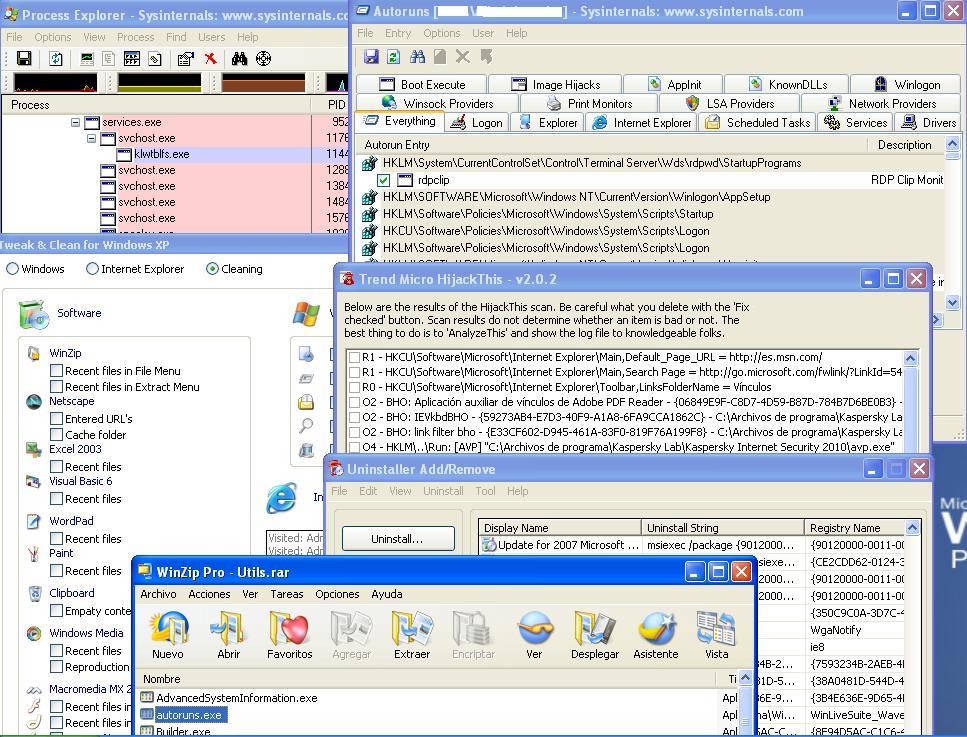Click Uninstaller list scroll up arrow
Screen dimensions: 967x737
pos(913,527)
